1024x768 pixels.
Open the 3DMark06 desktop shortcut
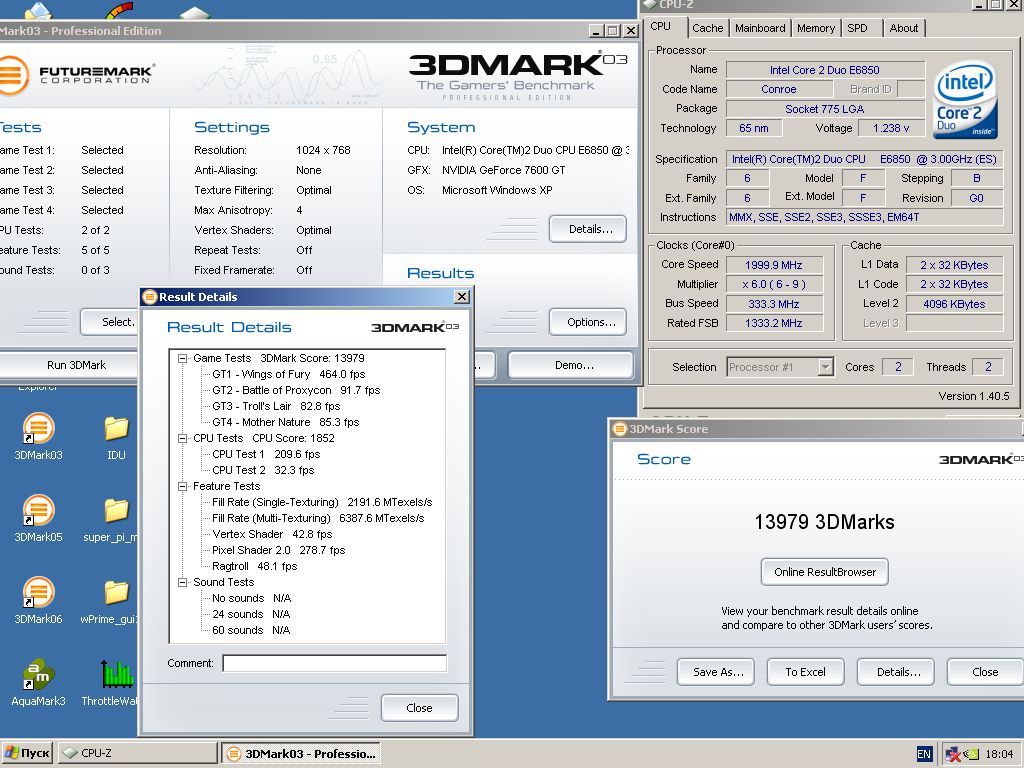point(39,600)
